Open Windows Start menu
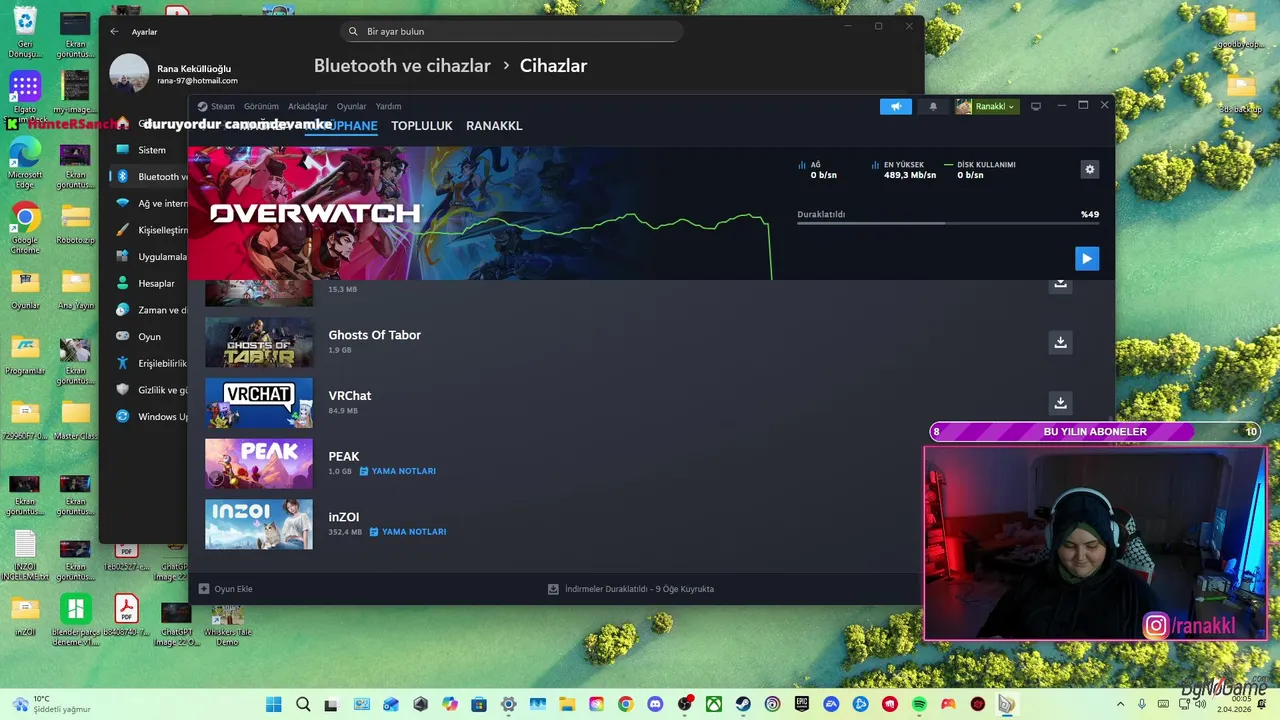The image size is (1280, 720). tap(274, 704)
